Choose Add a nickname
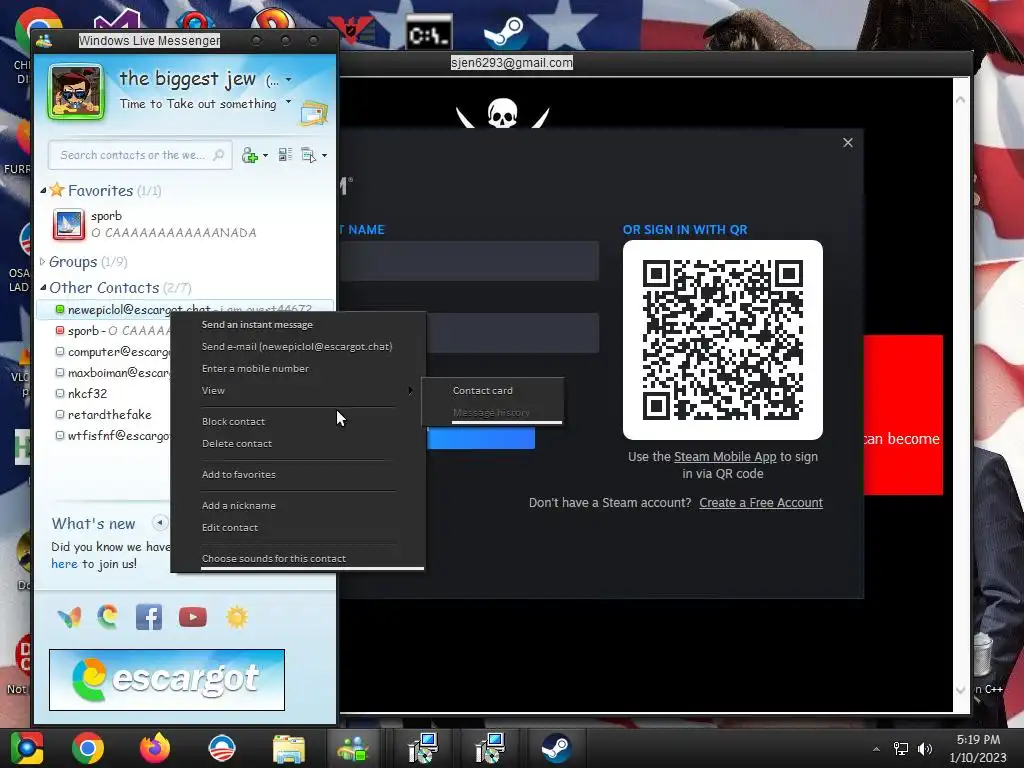 click(x=298, y=505)
